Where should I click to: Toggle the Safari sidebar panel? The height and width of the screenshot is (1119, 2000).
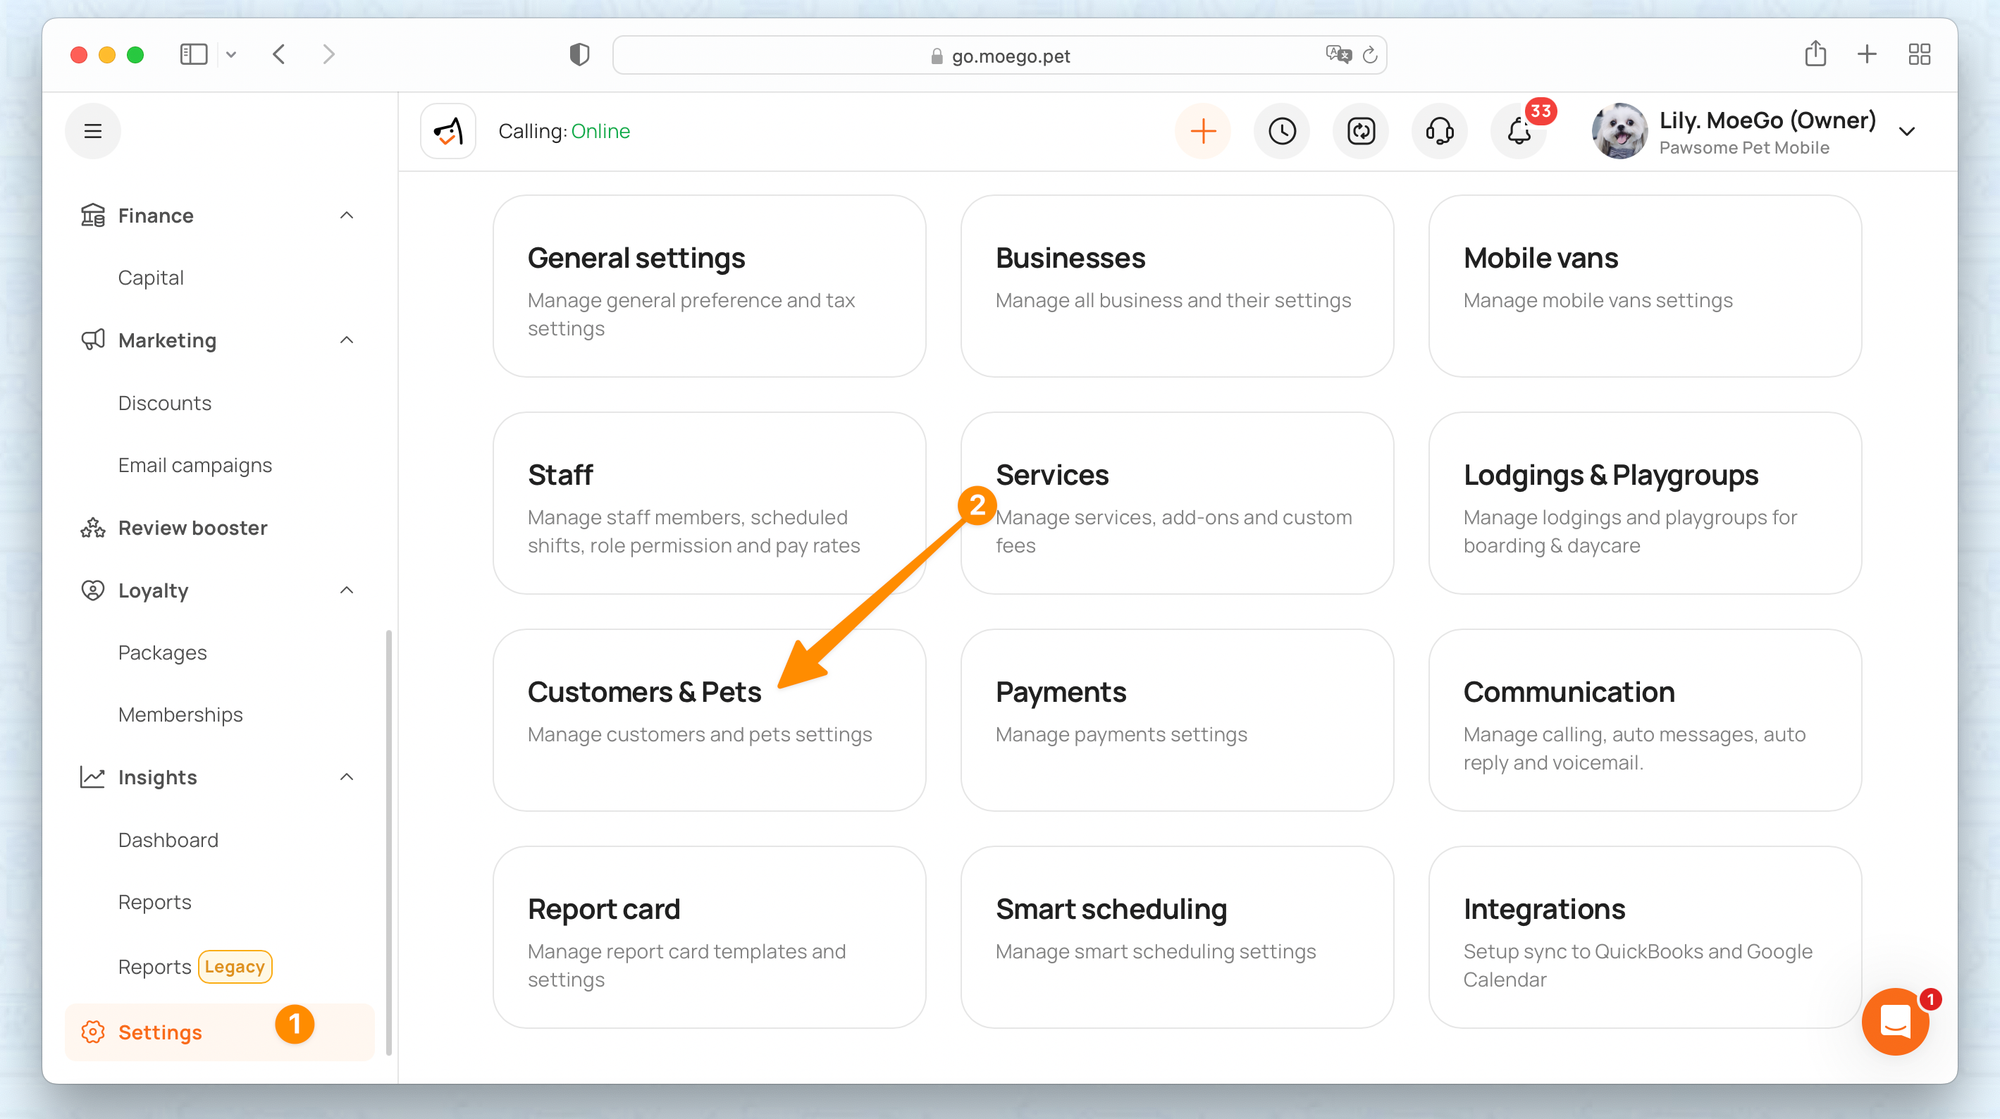(193, 54)
